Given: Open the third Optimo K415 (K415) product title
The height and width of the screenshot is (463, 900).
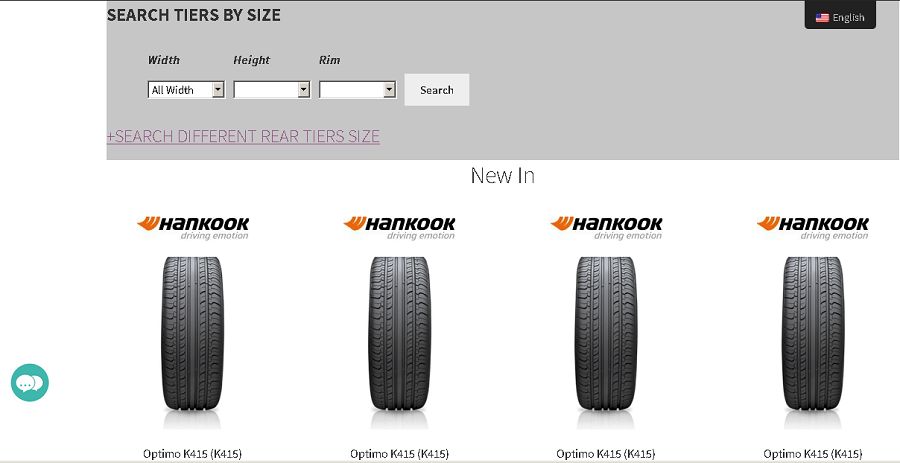Looking at the screenshot, I should (x=606, y=454).
